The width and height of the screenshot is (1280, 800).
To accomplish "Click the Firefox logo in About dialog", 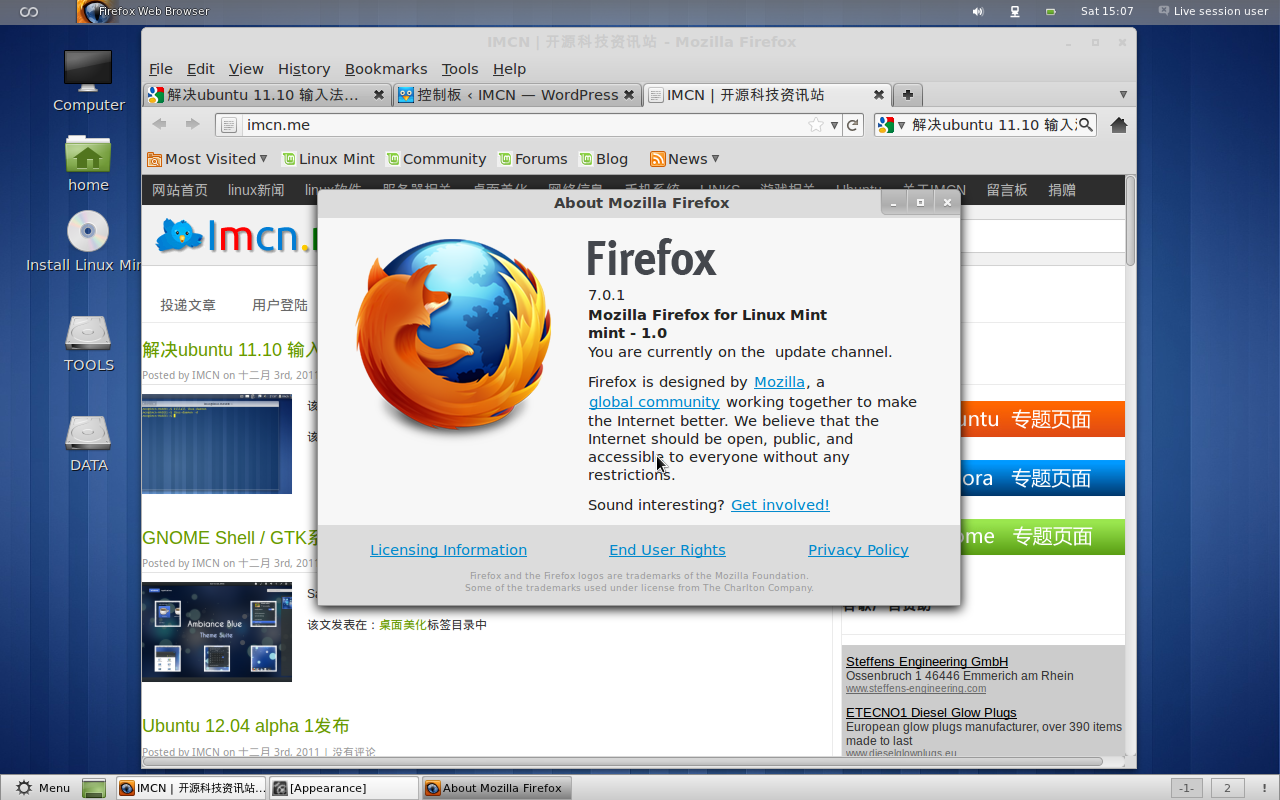I will coord(453,336).
